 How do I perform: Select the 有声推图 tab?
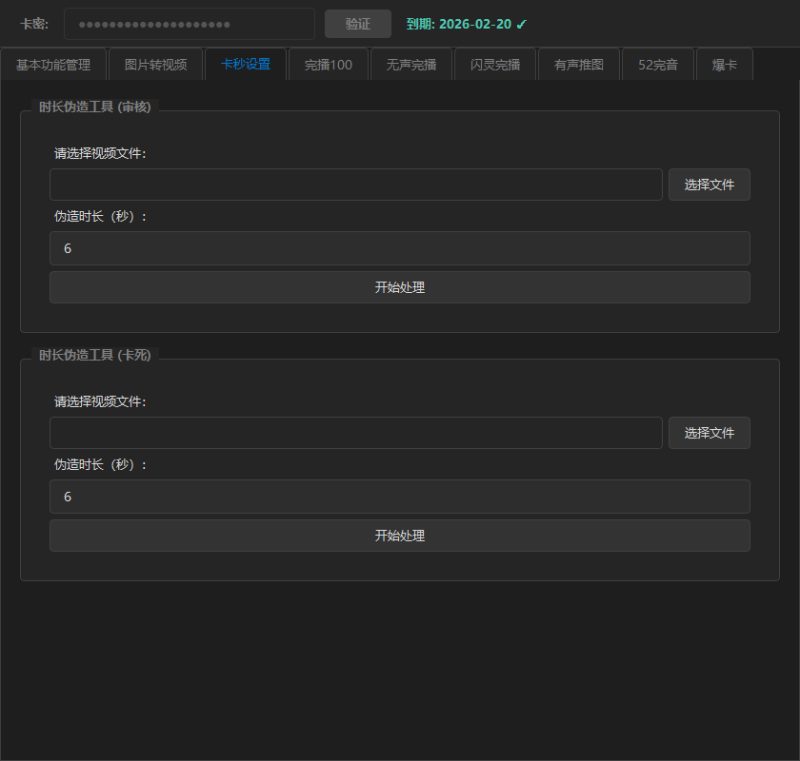point(578,65)
